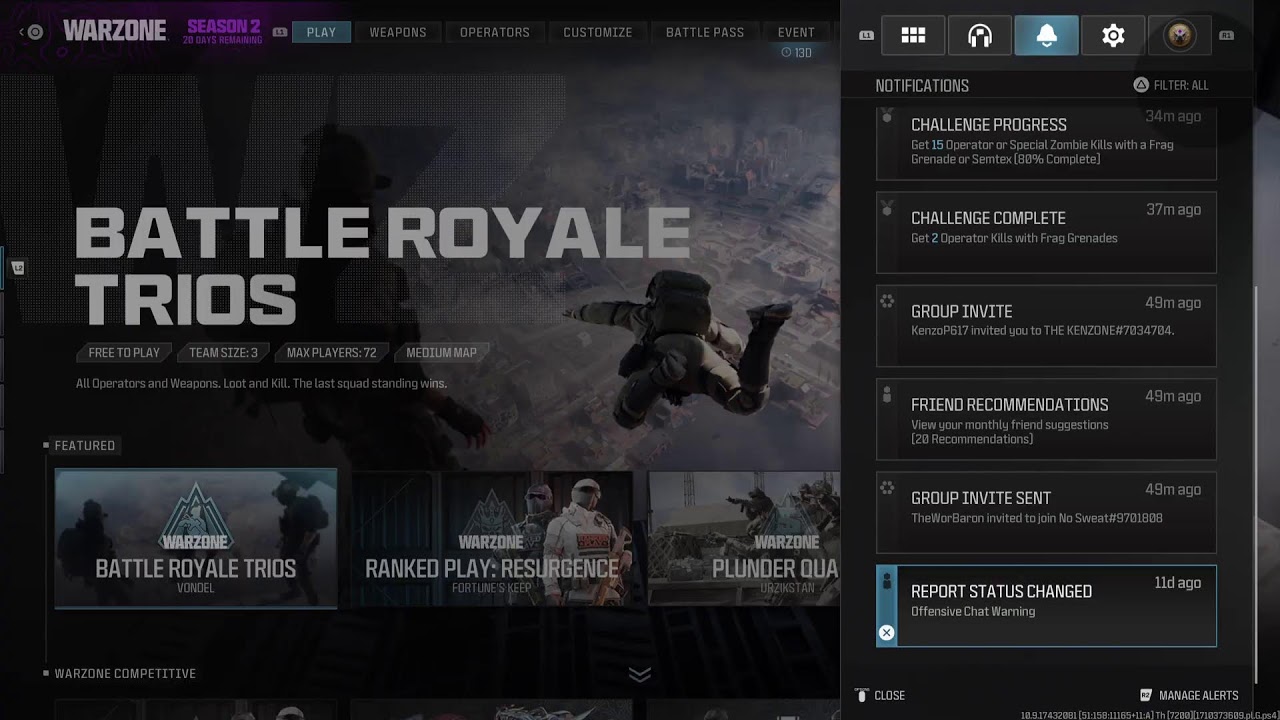Click the Filter triangle button icon

pyautogui.click(x=1140, y=85)
